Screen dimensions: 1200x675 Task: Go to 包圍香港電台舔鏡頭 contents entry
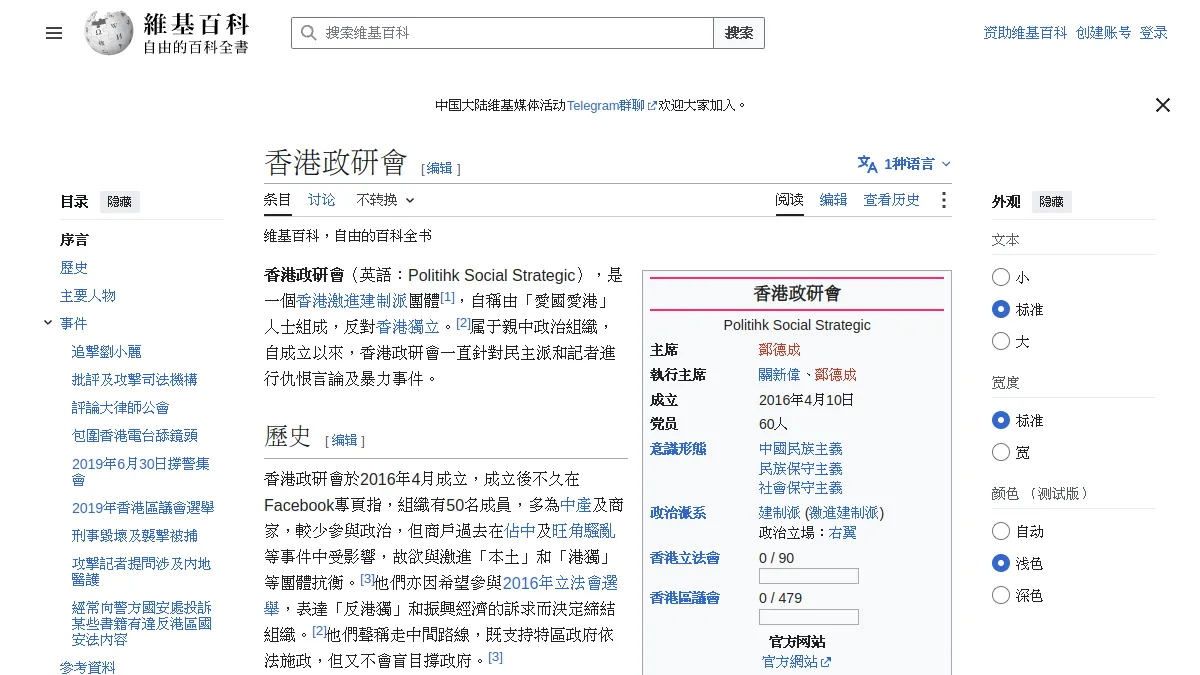[x=135, y=436]
